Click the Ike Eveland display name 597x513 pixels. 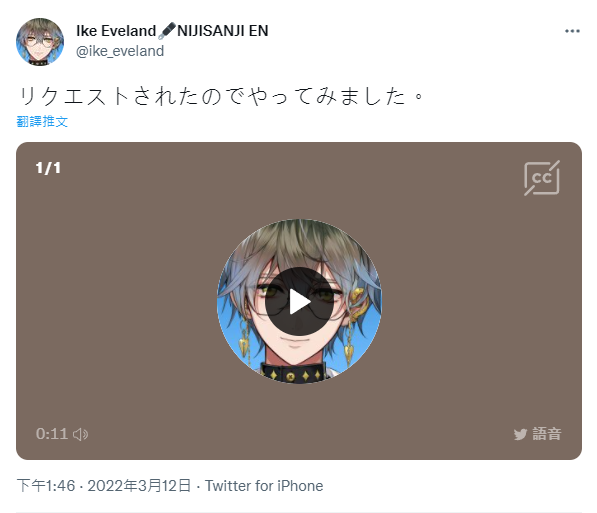tap(116, 31)
